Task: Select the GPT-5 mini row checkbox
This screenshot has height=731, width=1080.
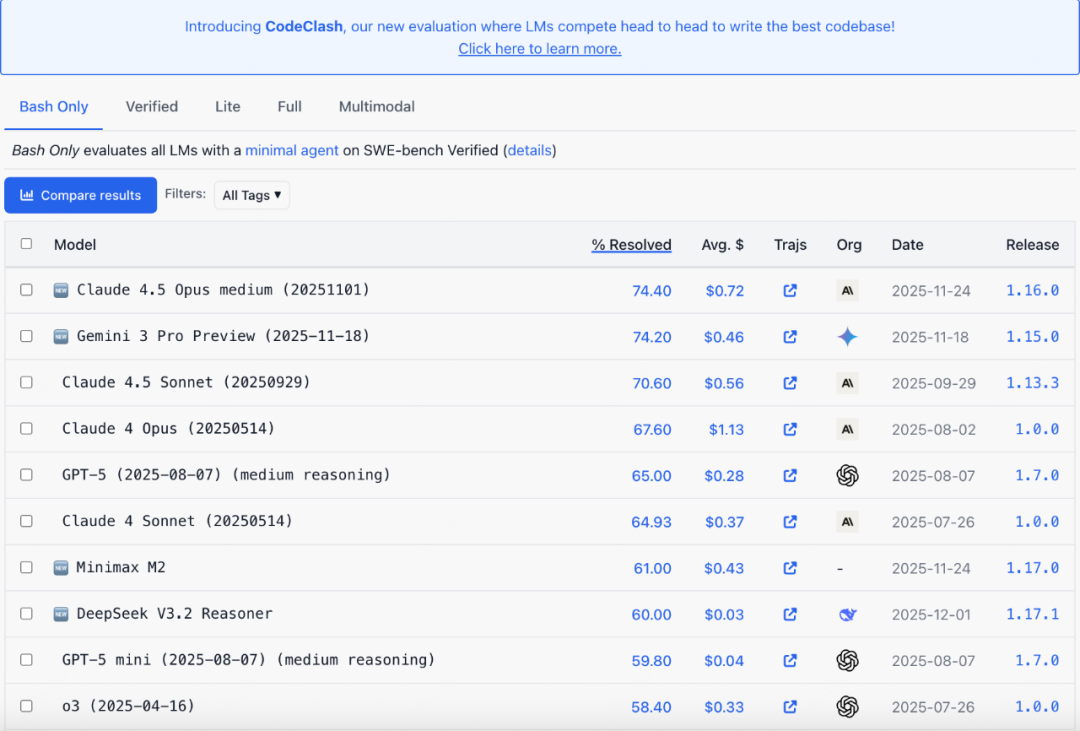Action: pos(26,659)
